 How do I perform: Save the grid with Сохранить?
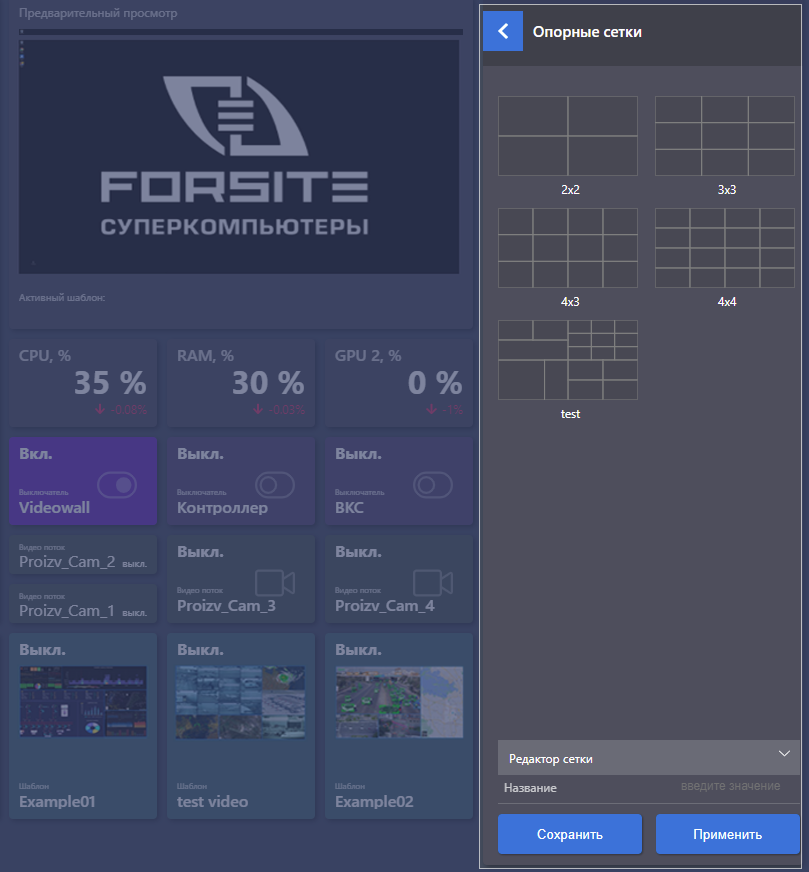pos(570,834)
